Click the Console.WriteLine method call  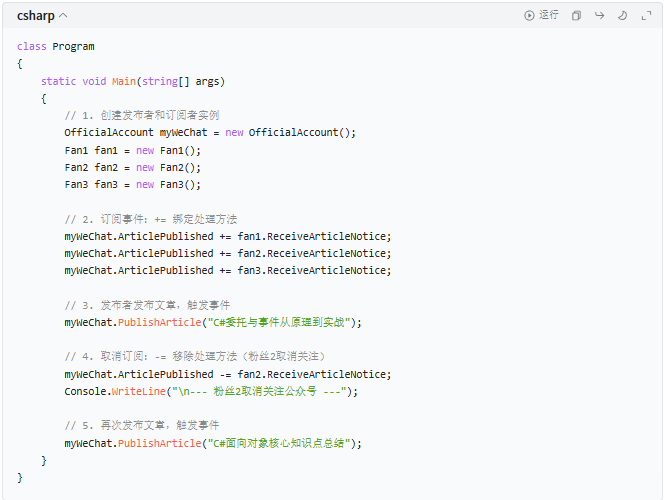(139, 391)
